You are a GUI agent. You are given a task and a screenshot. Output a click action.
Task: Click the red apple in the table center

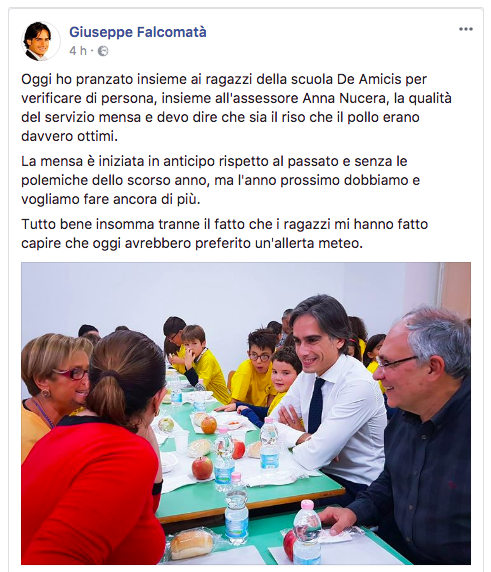[202, 468]
